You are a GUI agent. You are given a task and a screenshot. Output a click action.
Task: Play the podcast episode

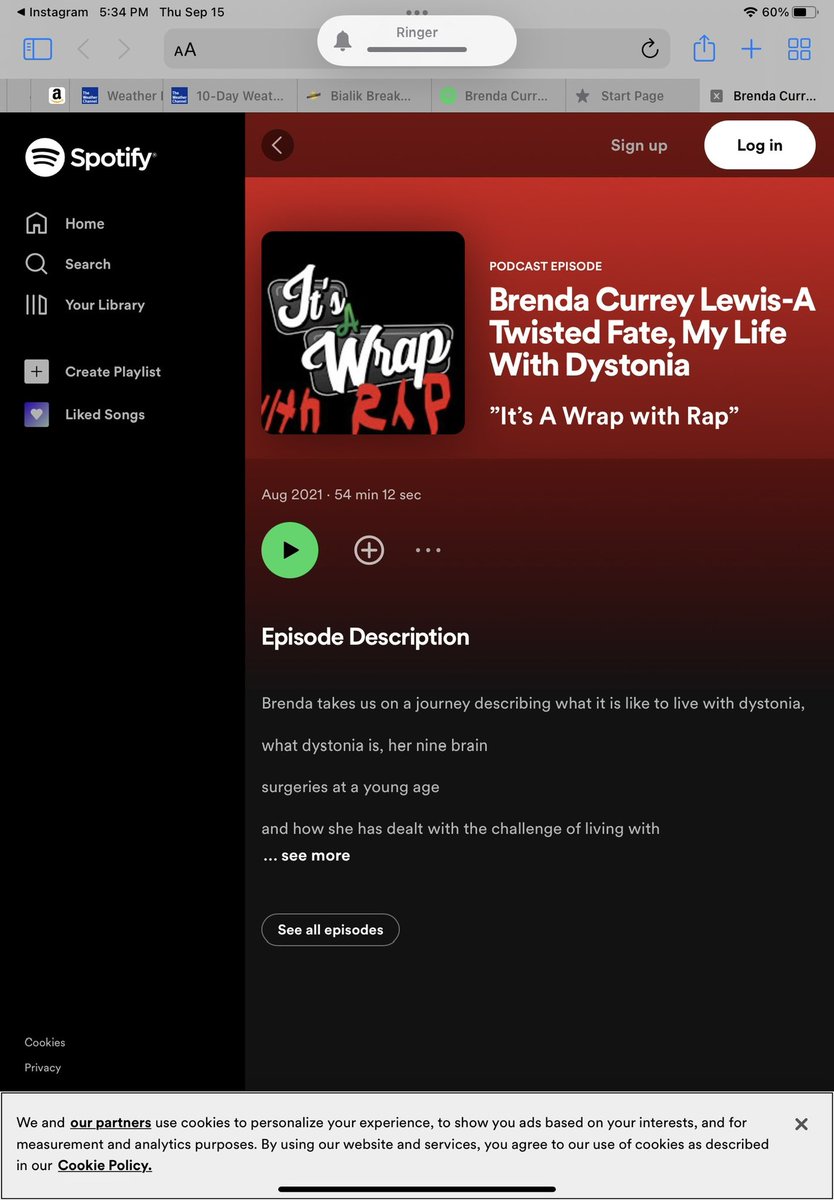tap(290, 550)
